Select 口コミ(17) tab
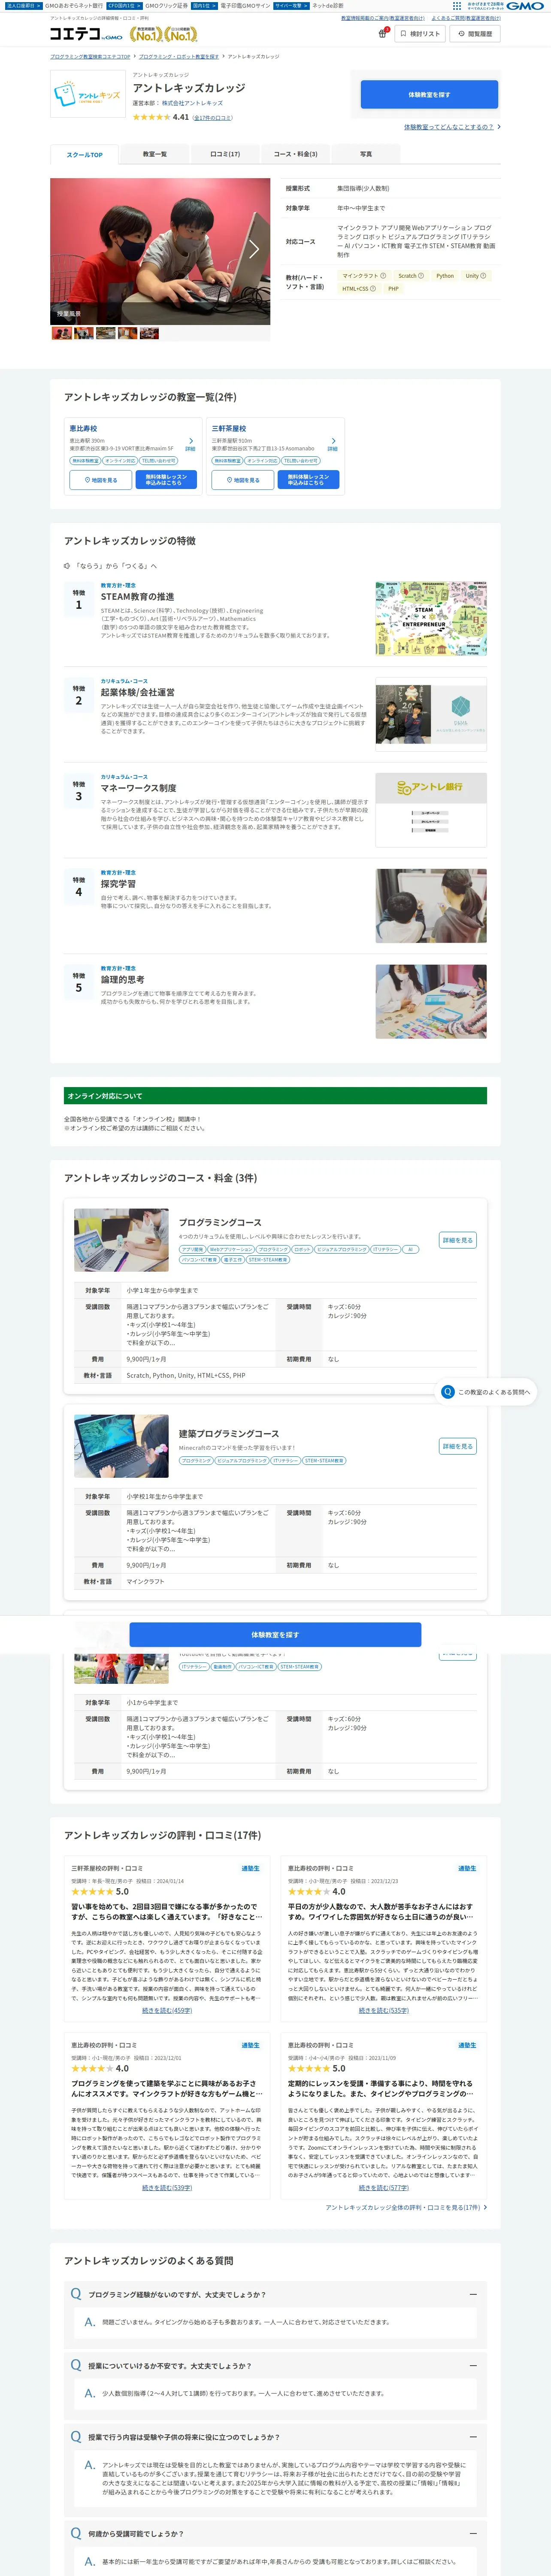The image size is (551, 2576). [225, 154]
